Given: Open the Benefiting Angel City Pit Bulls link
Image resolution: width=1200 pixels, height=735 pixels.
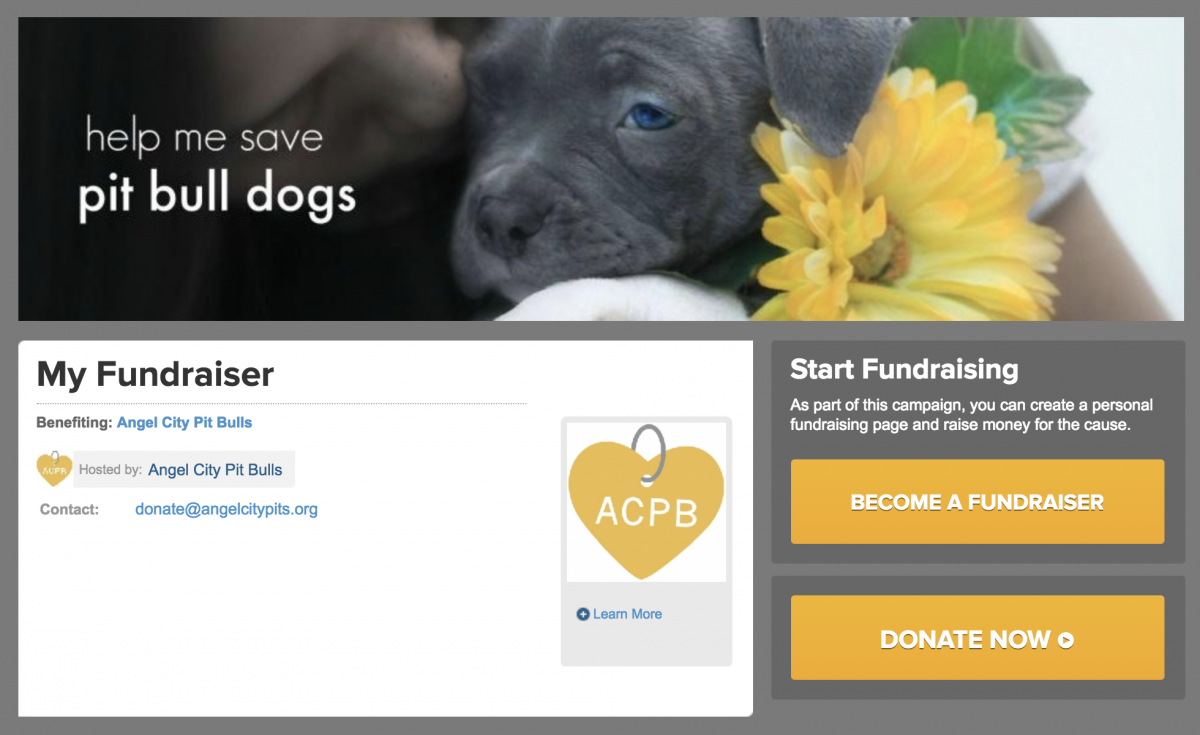Looking at the screenshot, I should pos(184,422).
